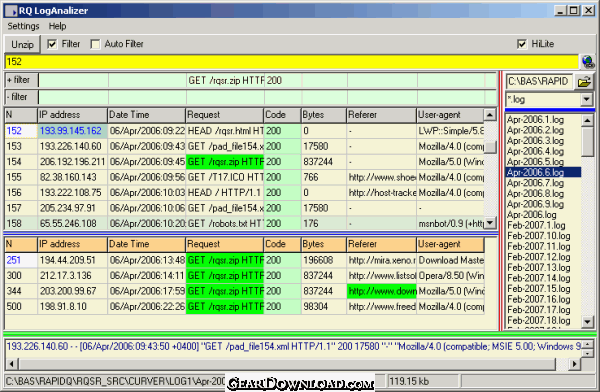Click the - filter IP address field
600x392 pixels.
pos(73,97)
